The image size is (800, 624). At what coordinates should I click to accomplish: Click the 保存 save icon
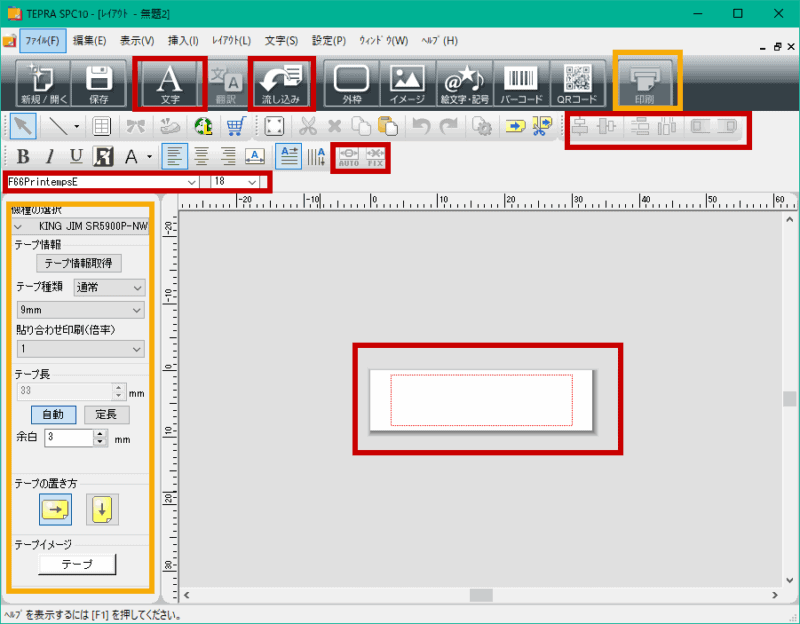[x=98, y=83]
